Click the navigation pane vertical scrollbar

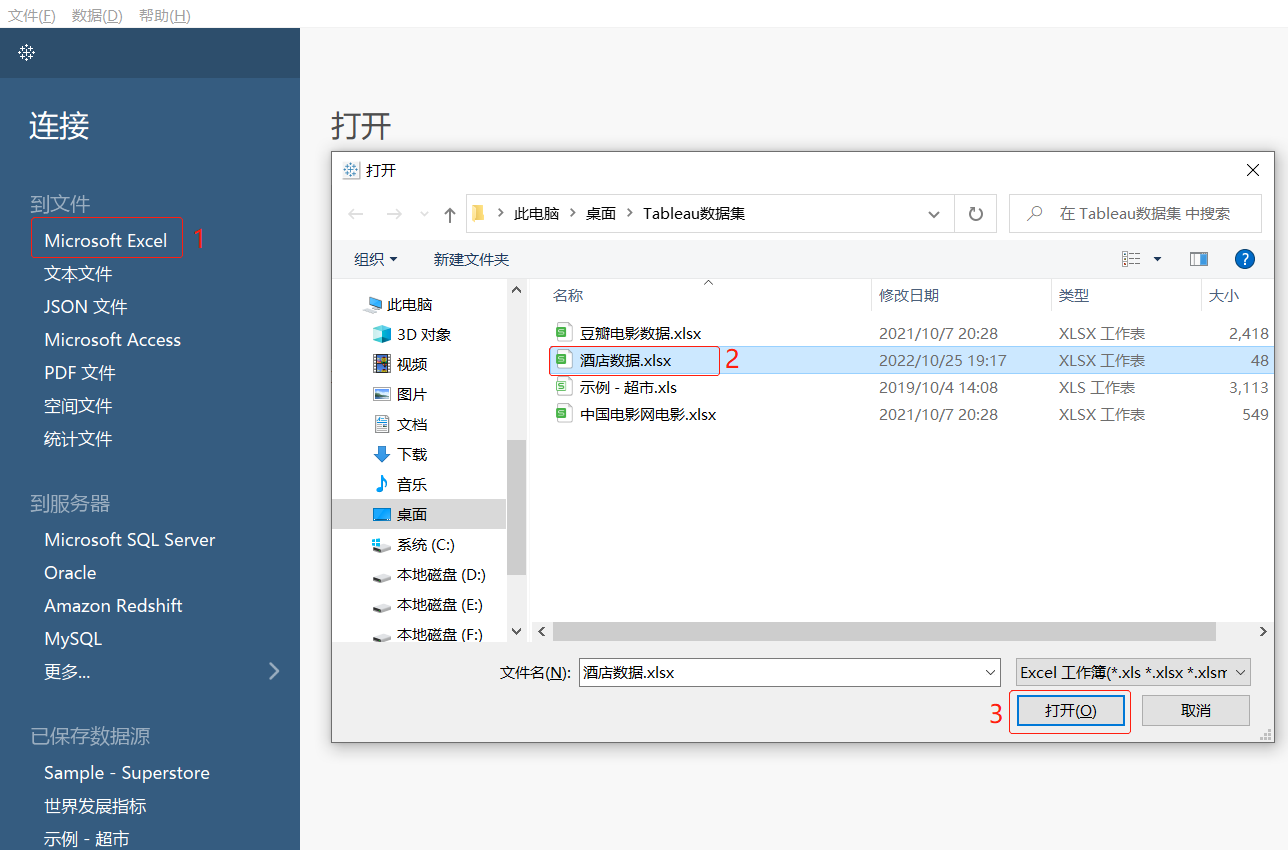point(516,507)
